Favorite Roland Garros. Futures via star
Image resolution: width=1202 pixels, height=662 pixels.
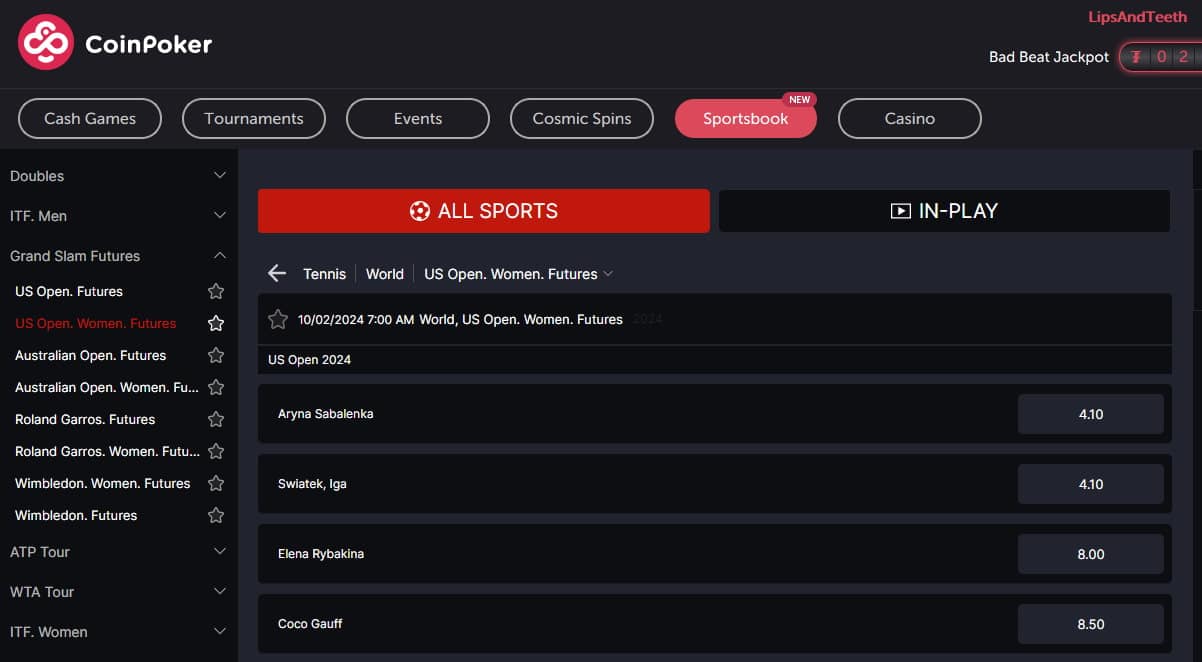click(x=215, y=420)
